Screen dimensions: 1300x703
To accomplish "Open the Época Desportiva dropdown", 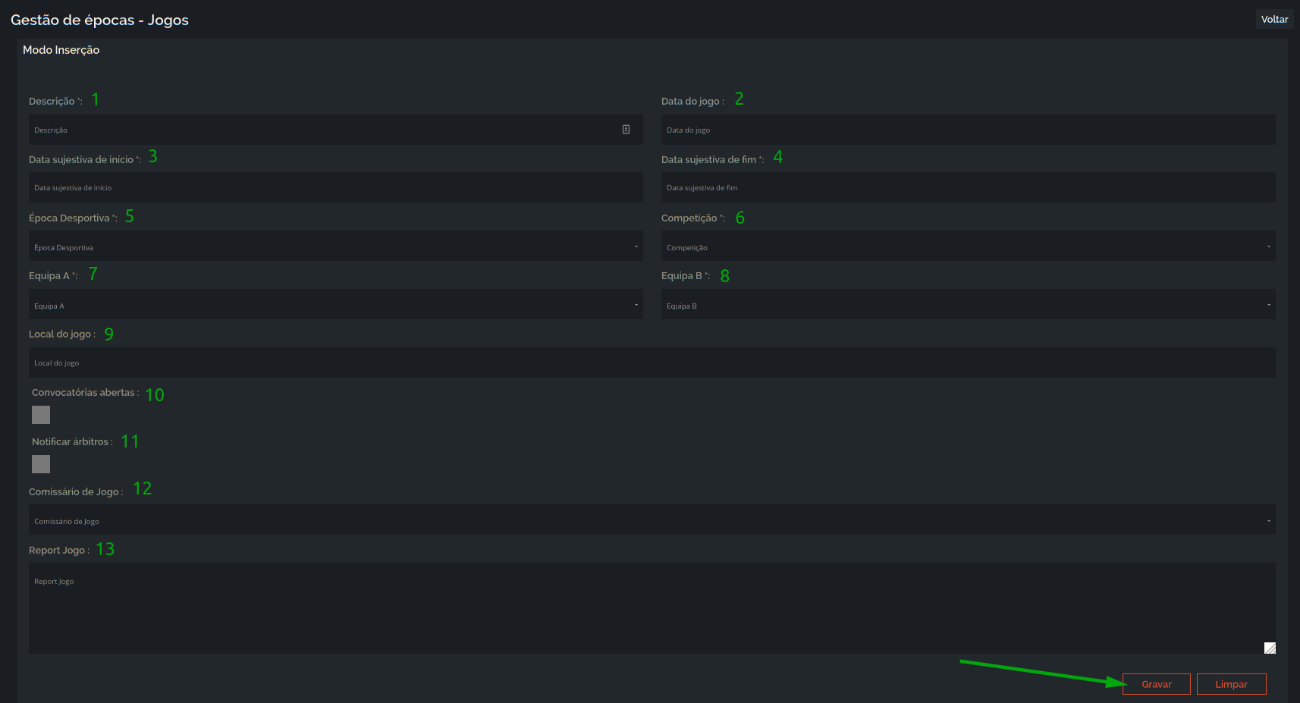I will (x=336, y=246).
